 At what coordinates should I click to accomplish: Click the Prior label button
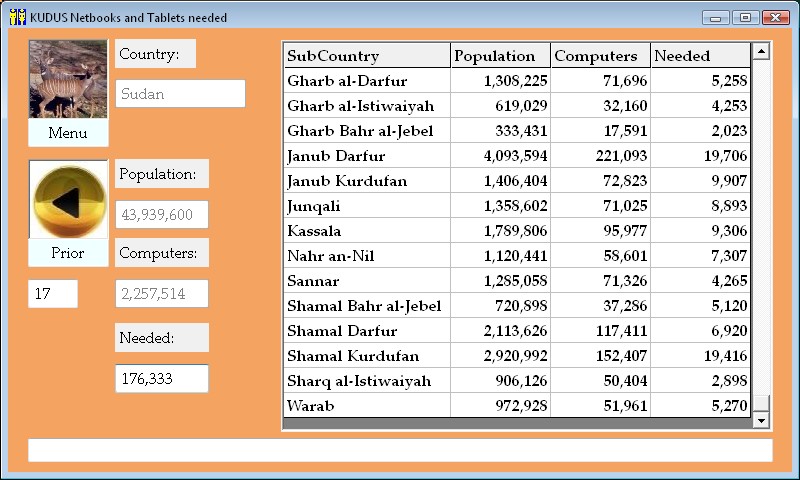(68, 253)
